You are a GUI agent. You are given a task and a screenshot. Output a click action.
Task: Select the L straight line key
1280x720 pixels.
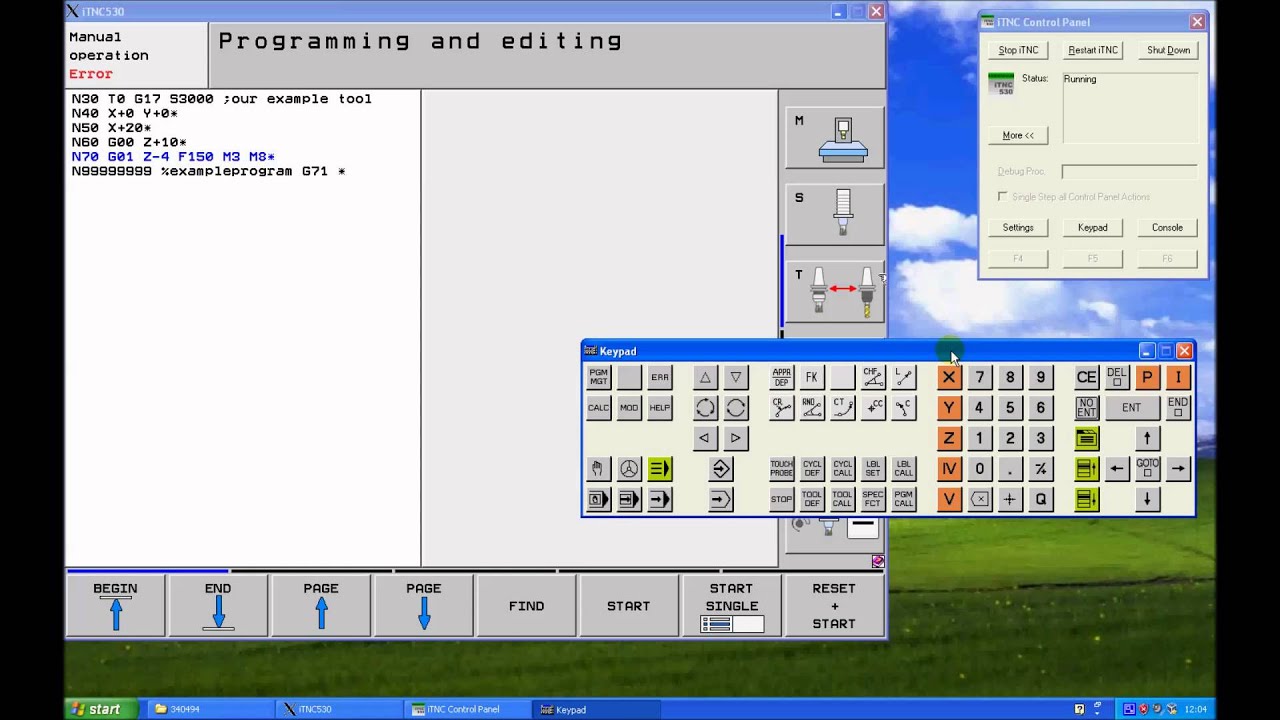[x=904, y=377]
